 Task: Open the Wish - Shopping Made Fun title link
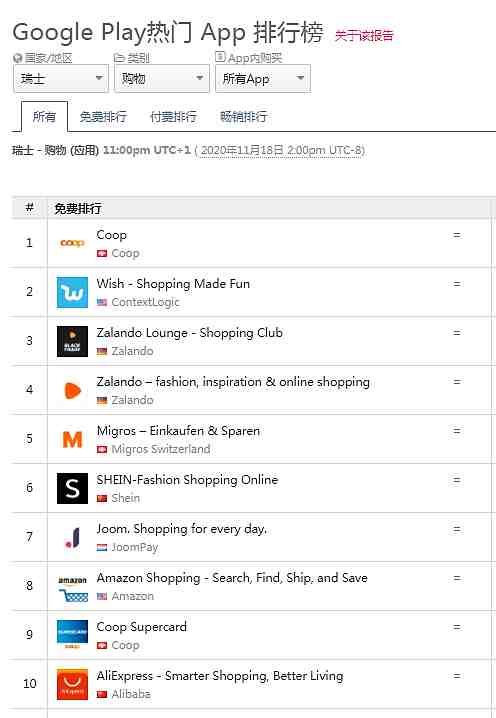(173, 284)
